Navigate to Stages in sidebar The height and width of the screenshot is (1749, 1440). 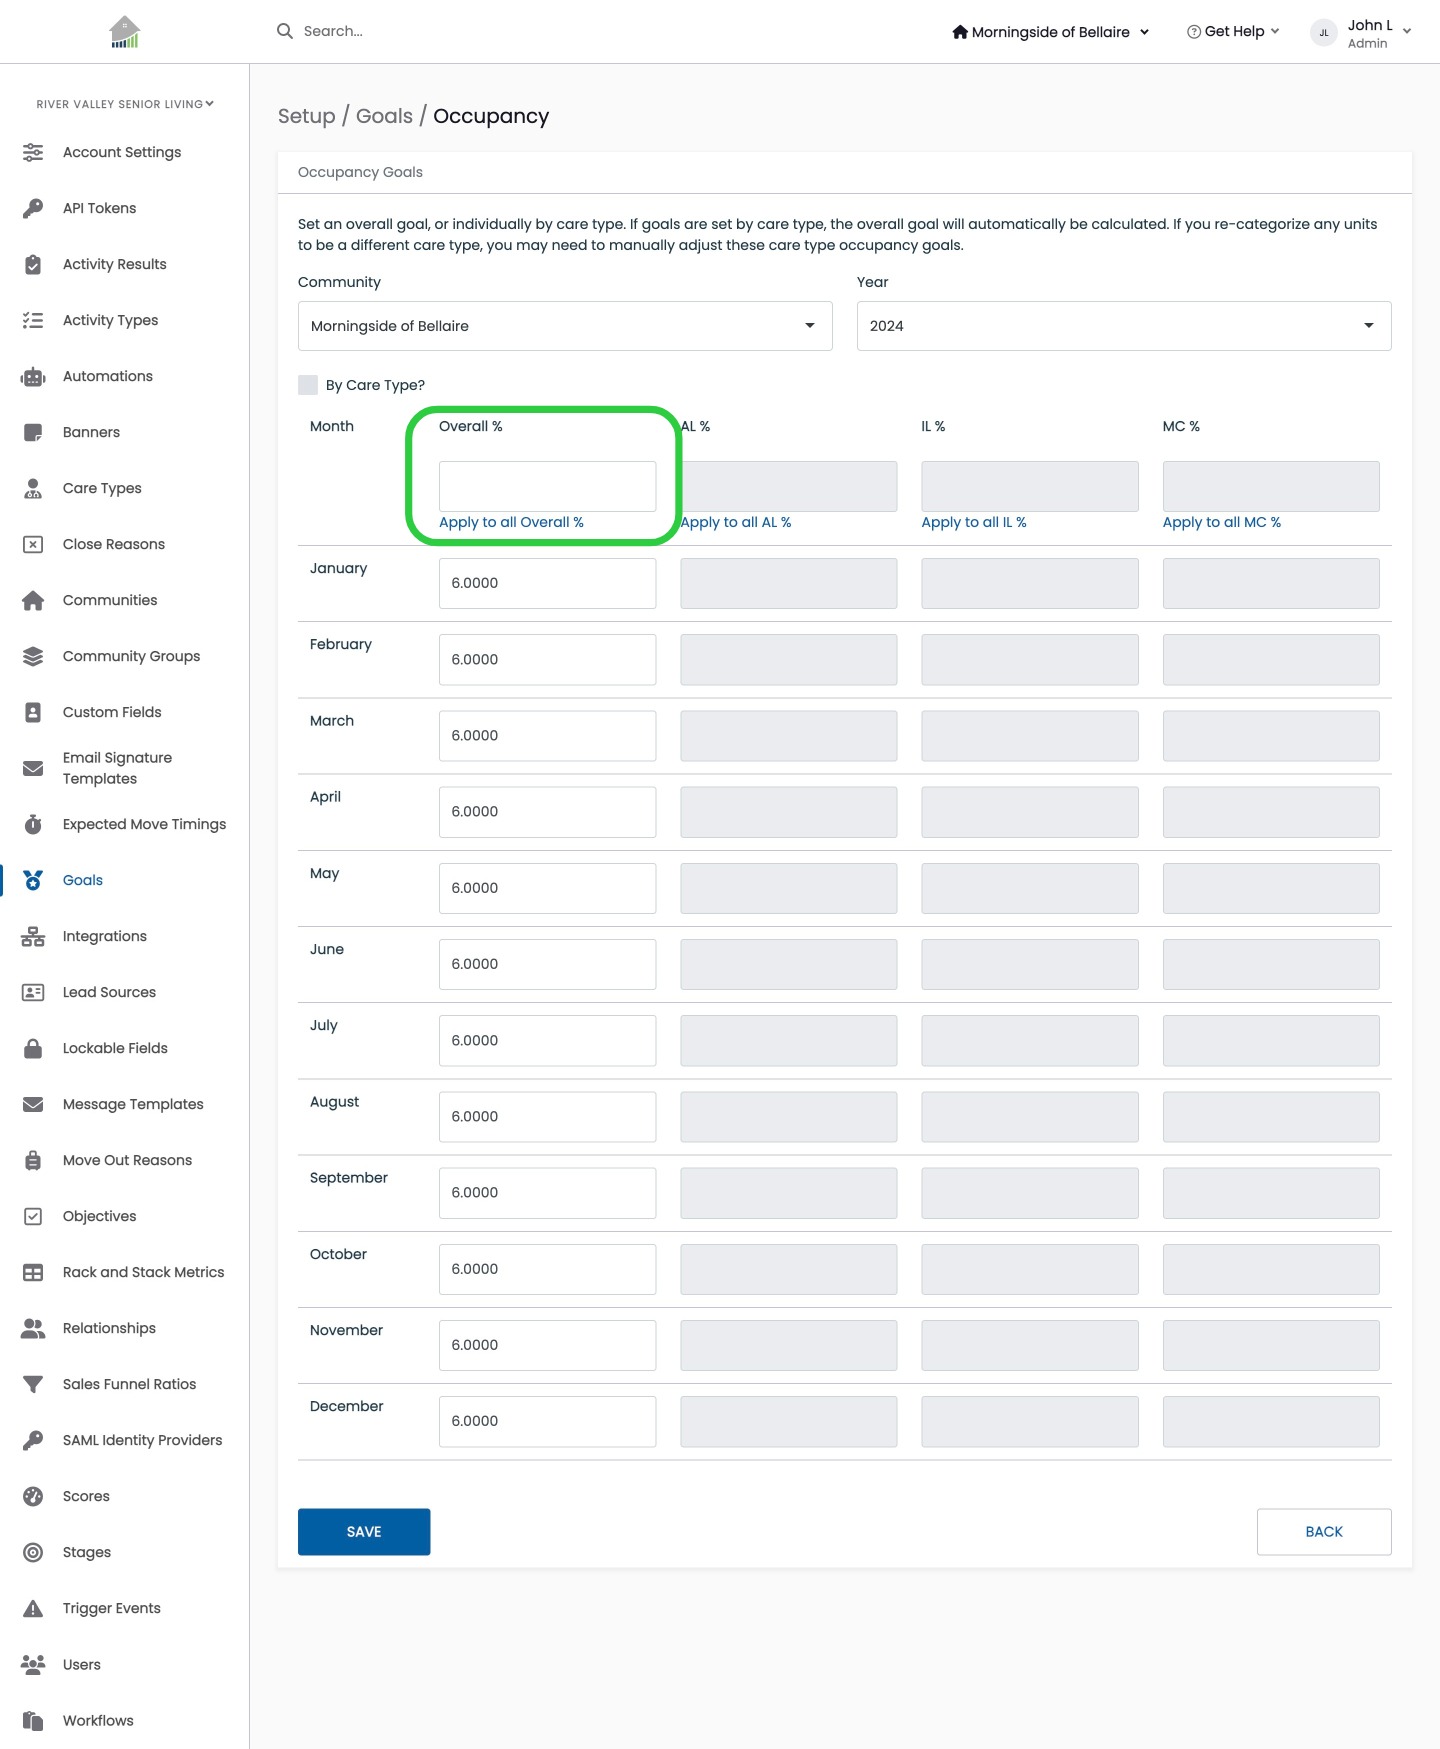point(87,1552)
